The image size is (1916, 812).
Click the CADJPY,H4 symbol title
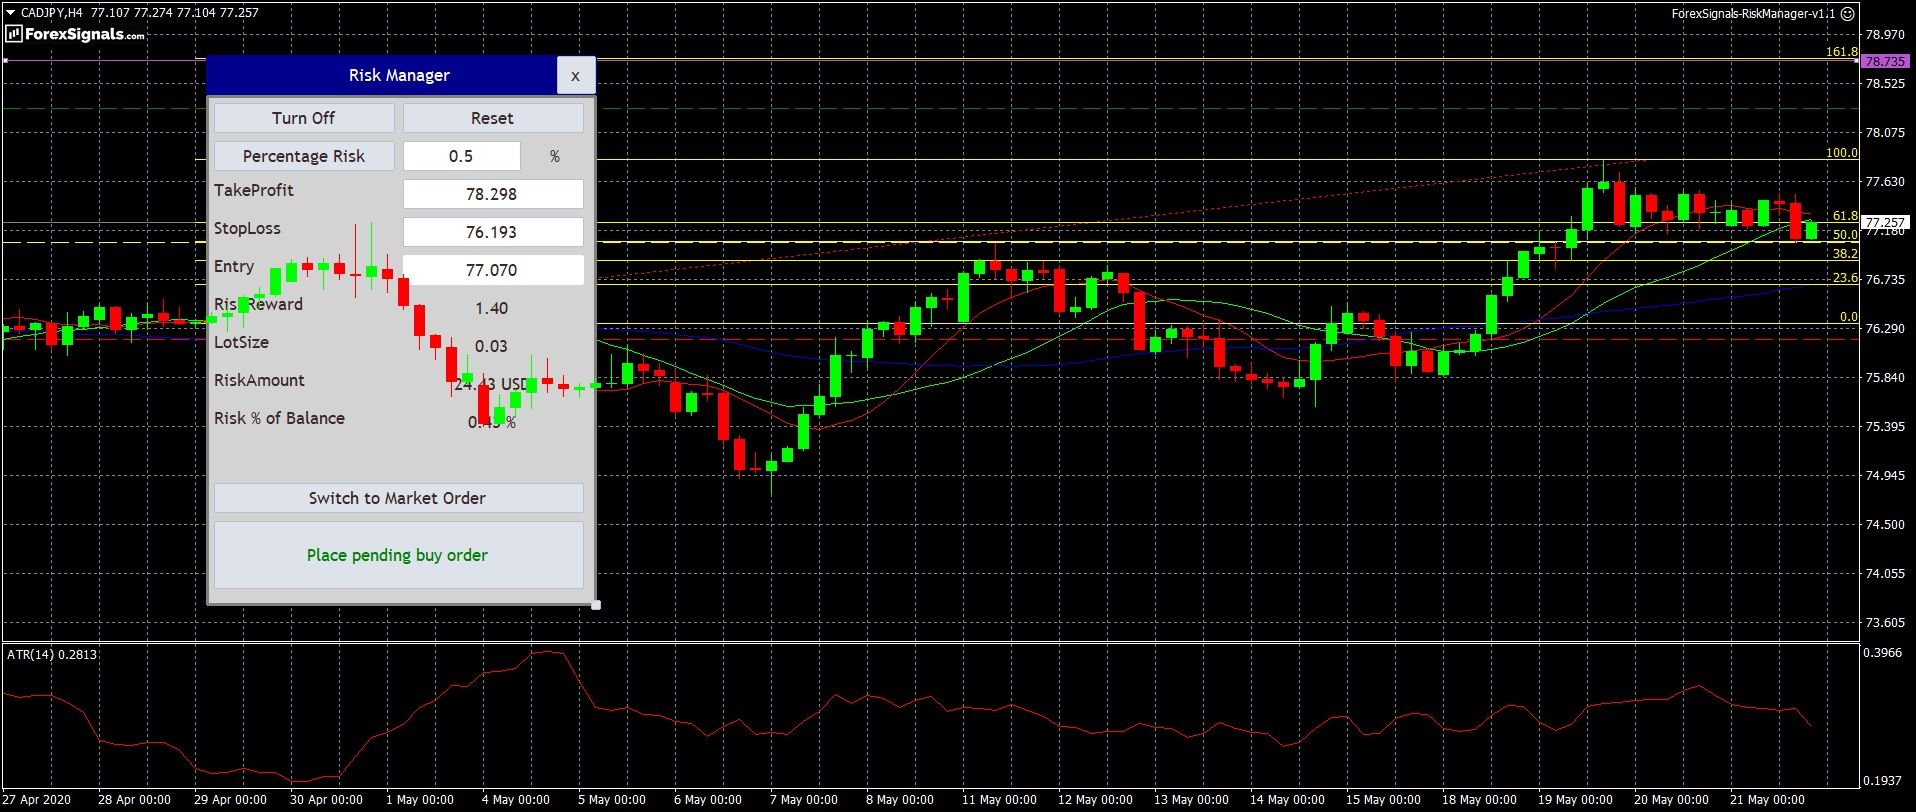click(x=52, y=13)
